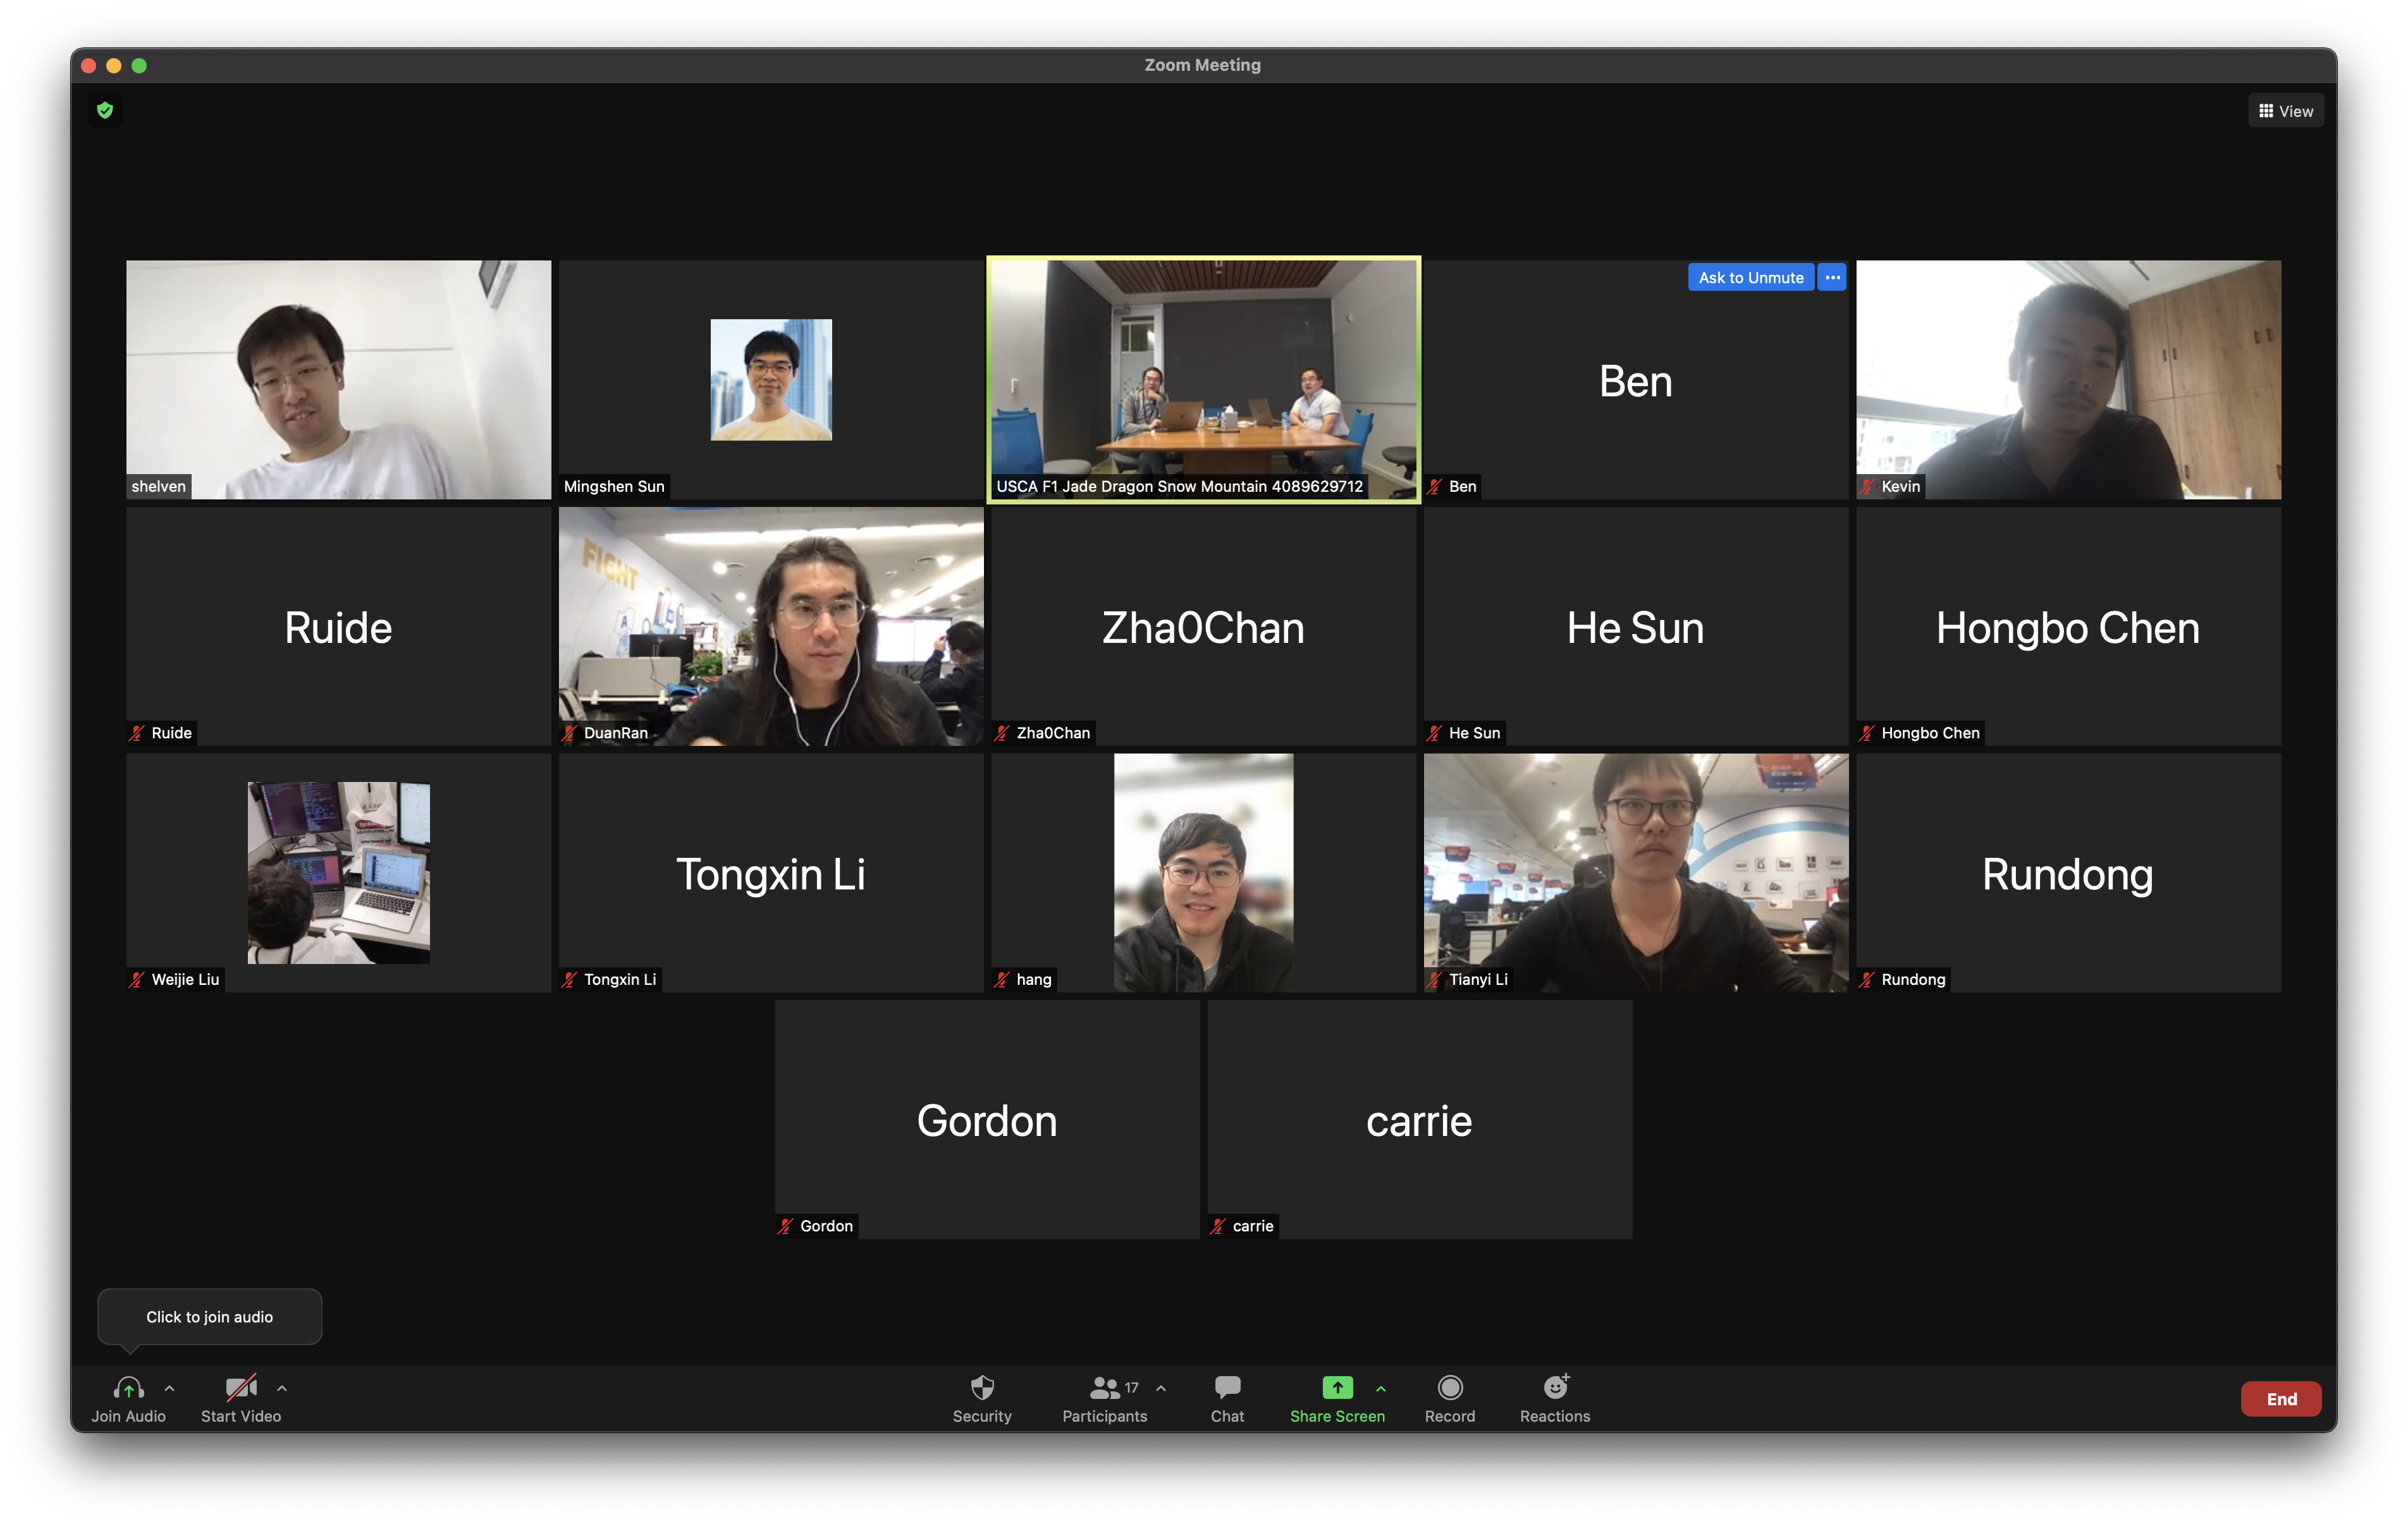Click the Ask to Unmute button
The image size is (2408, 1526).
pyautogui.click(x=1750, y=277)
